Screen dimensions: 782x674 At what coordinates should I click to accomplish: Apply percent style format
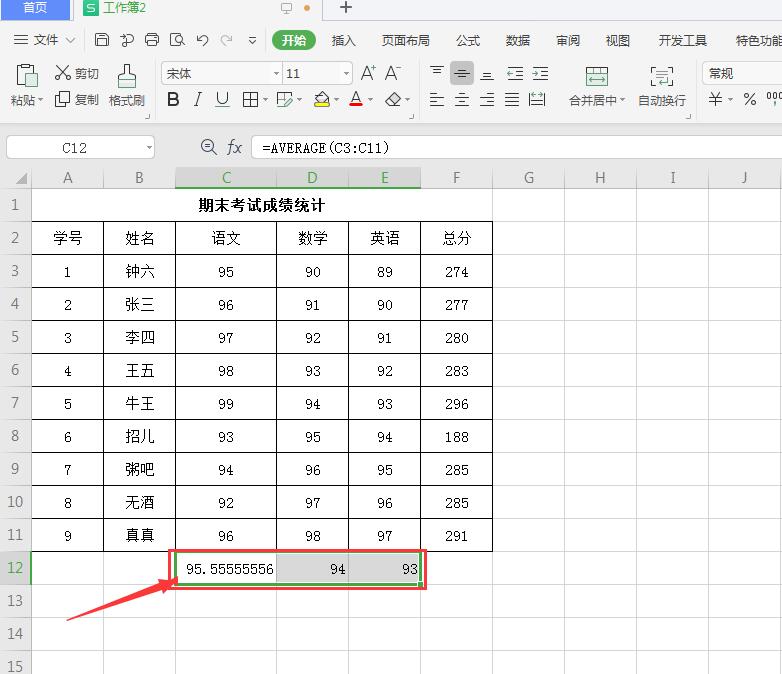pos(750,99)
